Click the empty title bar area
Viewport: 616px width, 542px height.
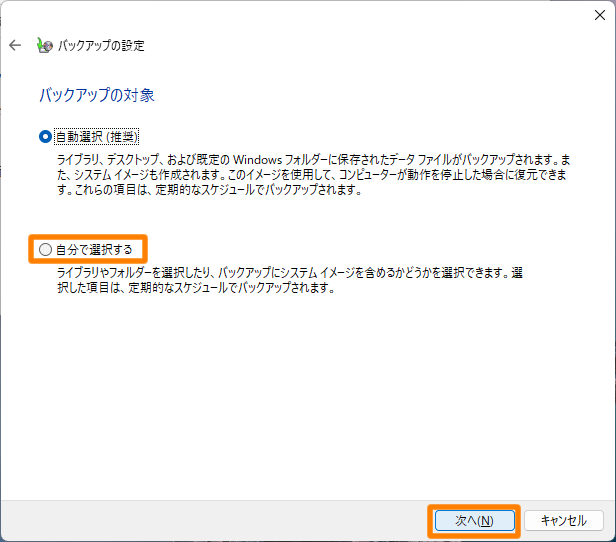point(300,14)
